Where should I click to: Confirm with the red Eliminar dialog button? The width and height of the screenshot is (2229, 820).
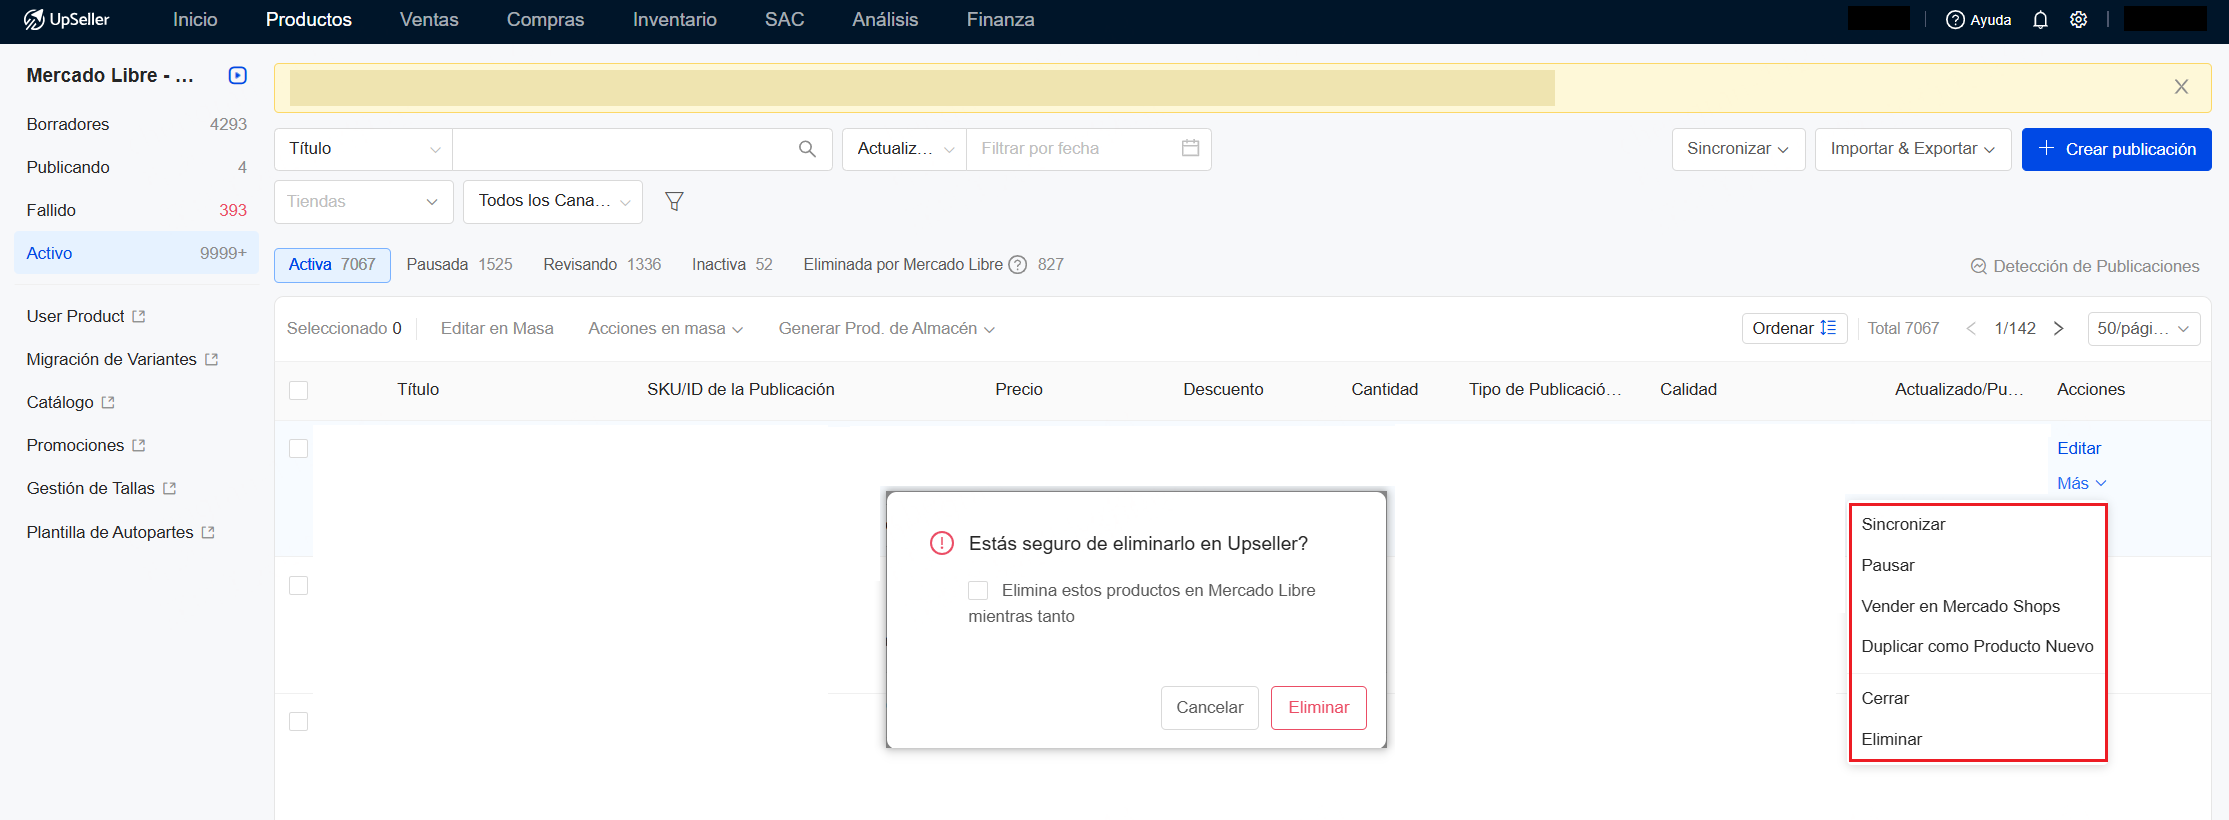(1318, 707)
